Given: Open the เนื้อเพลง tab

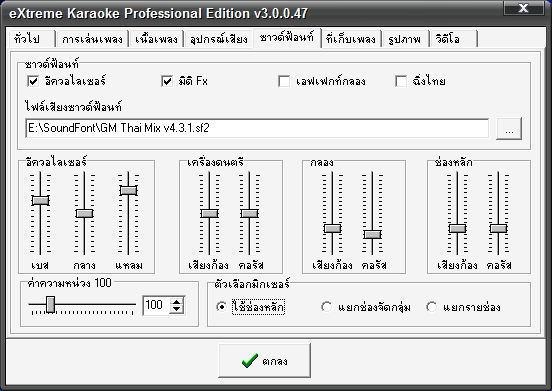Looking at the screenshot, I should [x=156, y=39].
